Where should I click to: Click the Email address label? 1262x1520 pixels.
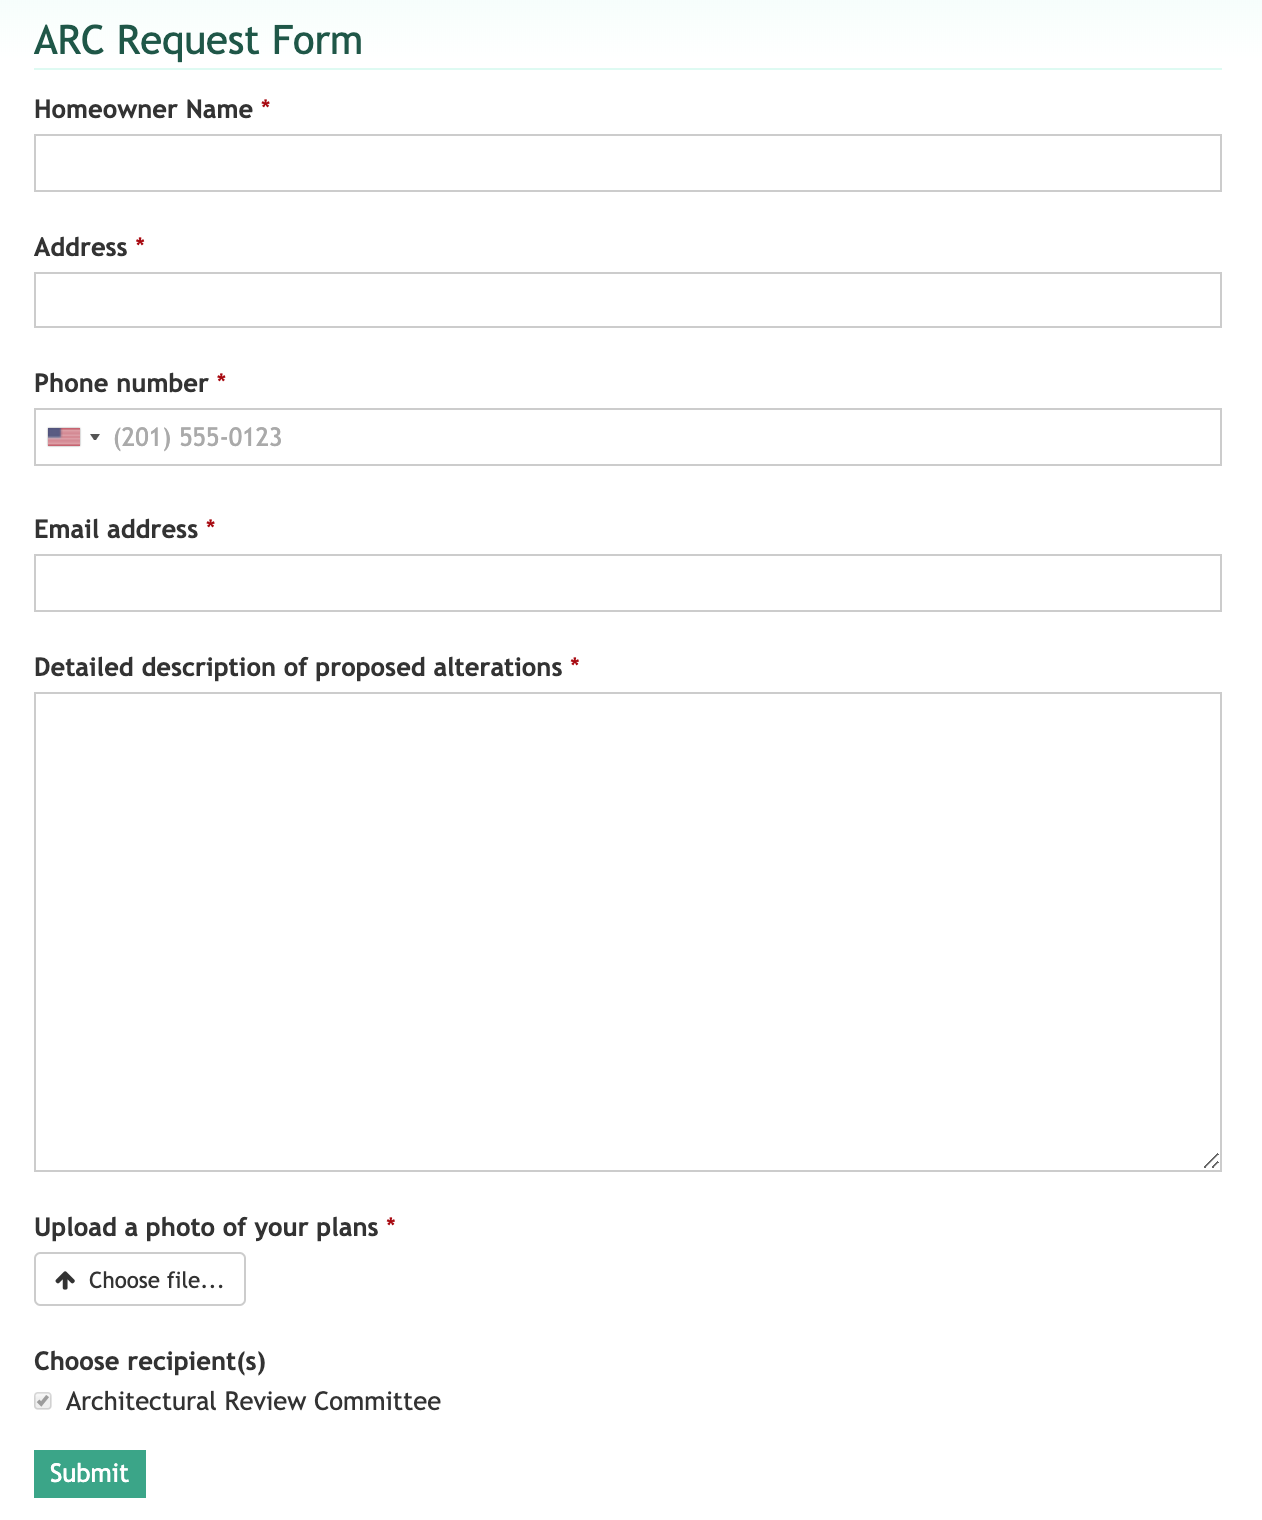click(x=116, y=529)
